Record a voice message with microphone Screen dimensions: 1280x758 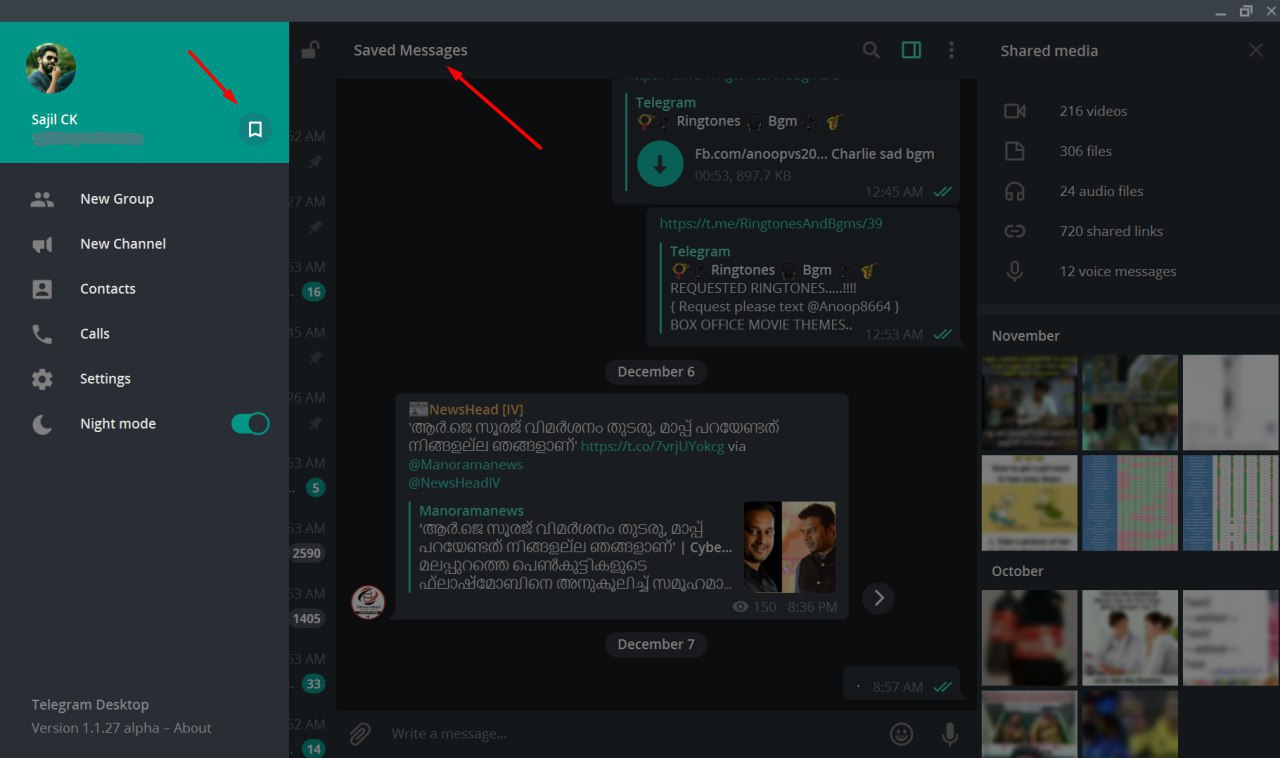click(950, 734)
